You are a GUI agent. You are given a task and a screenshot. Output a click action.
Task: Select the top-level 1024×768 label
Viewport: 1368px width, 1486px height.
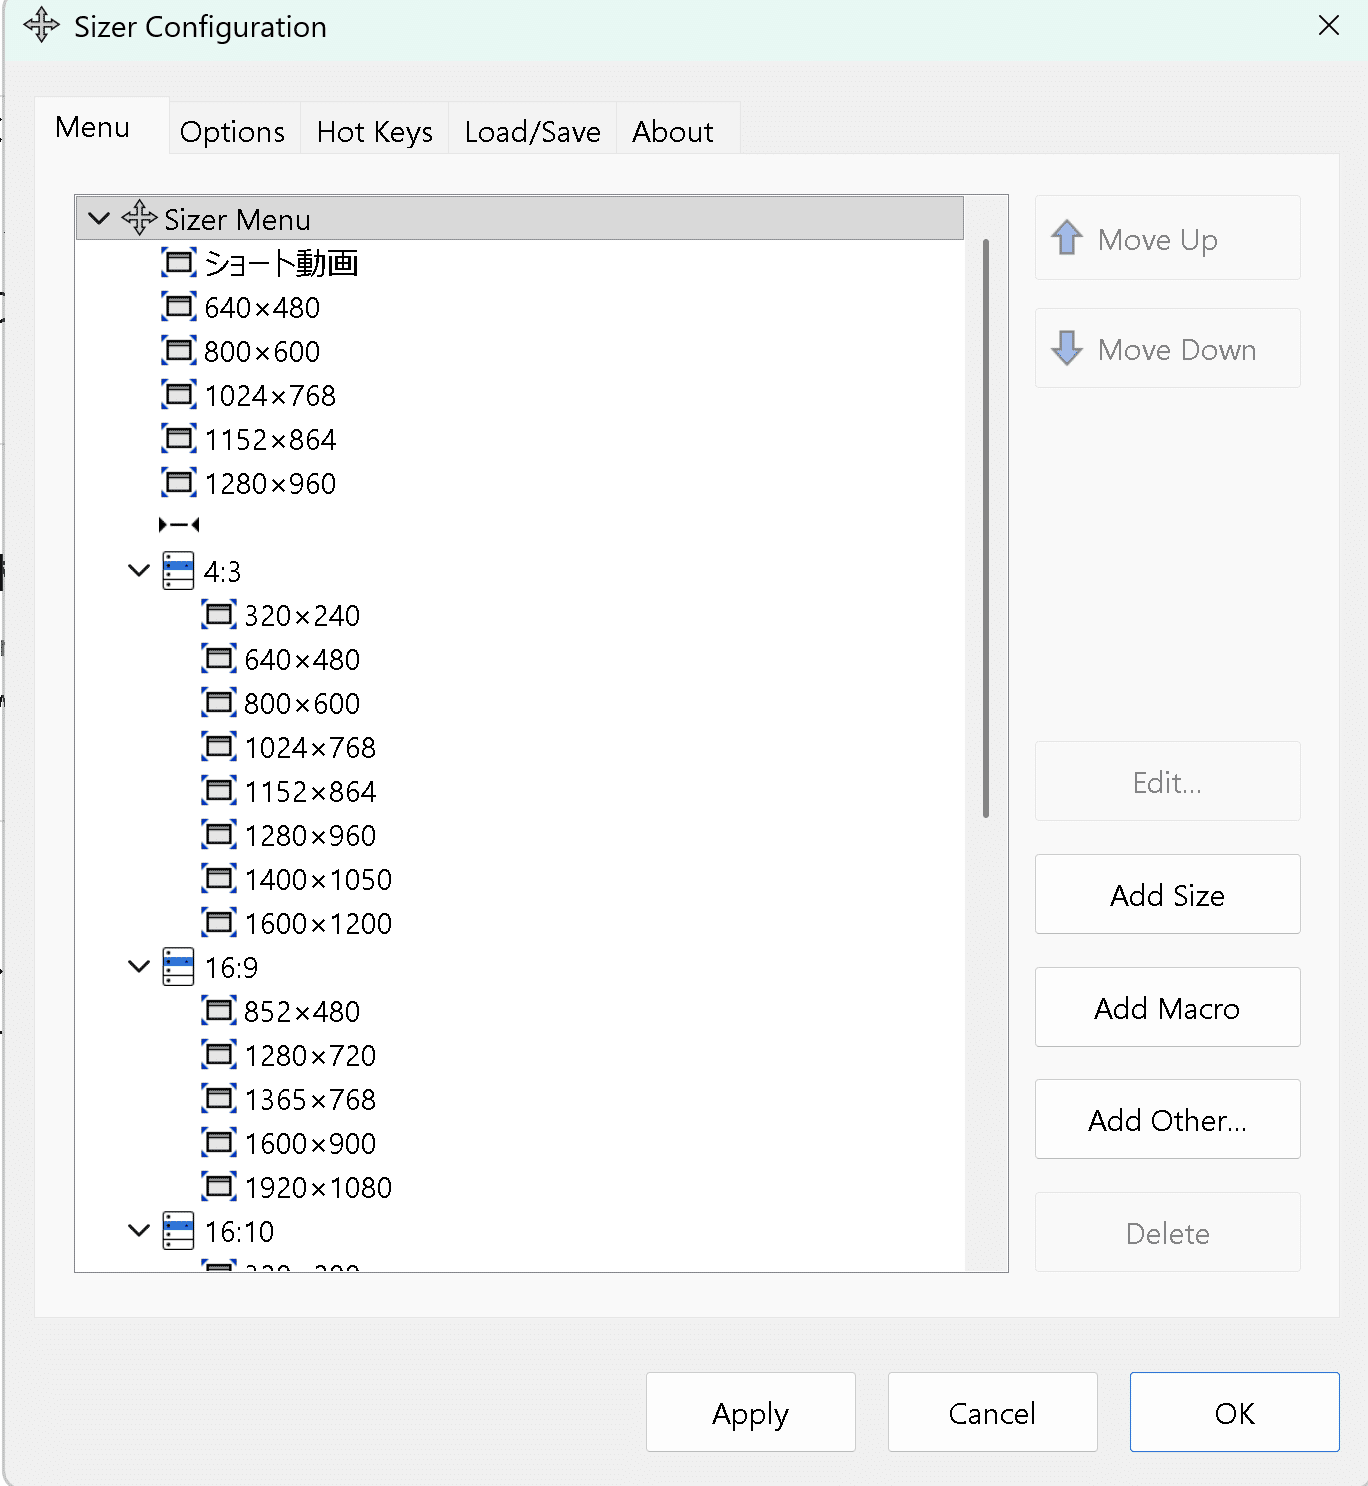pyautogui.click(x=270, y=396)
